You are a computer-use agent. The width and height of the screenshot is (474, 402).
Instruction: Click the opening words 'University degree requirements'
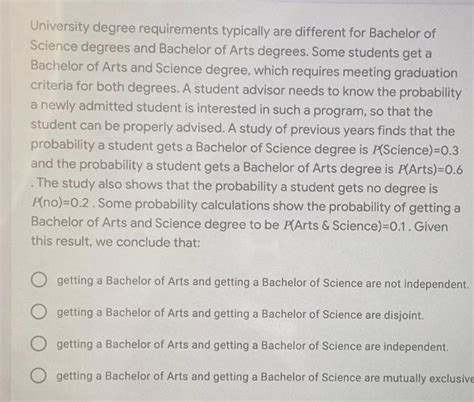[124, 28]
